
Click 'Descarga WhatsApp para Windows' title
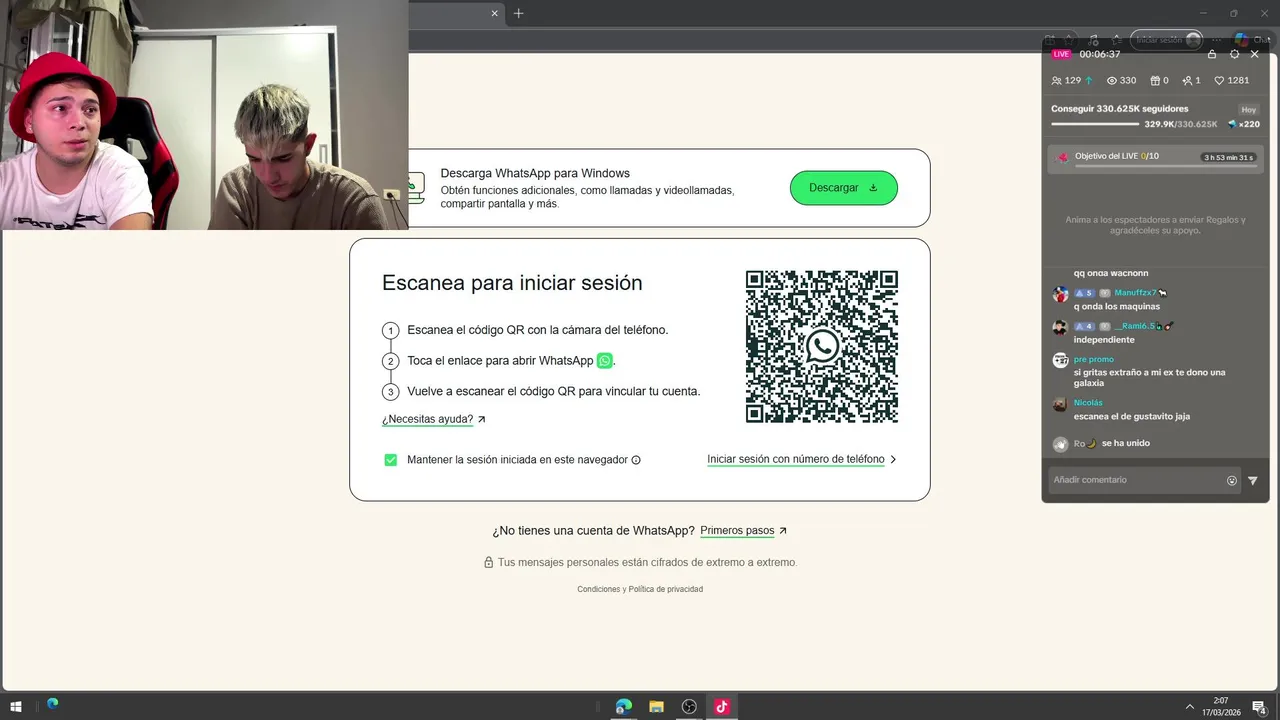(535, 173)
